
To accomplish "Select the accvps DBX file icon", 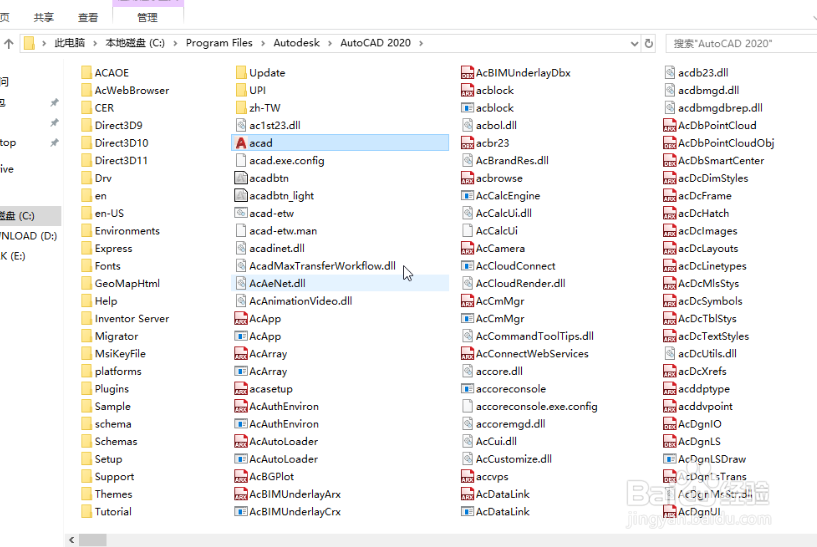I will pos(467,477).
